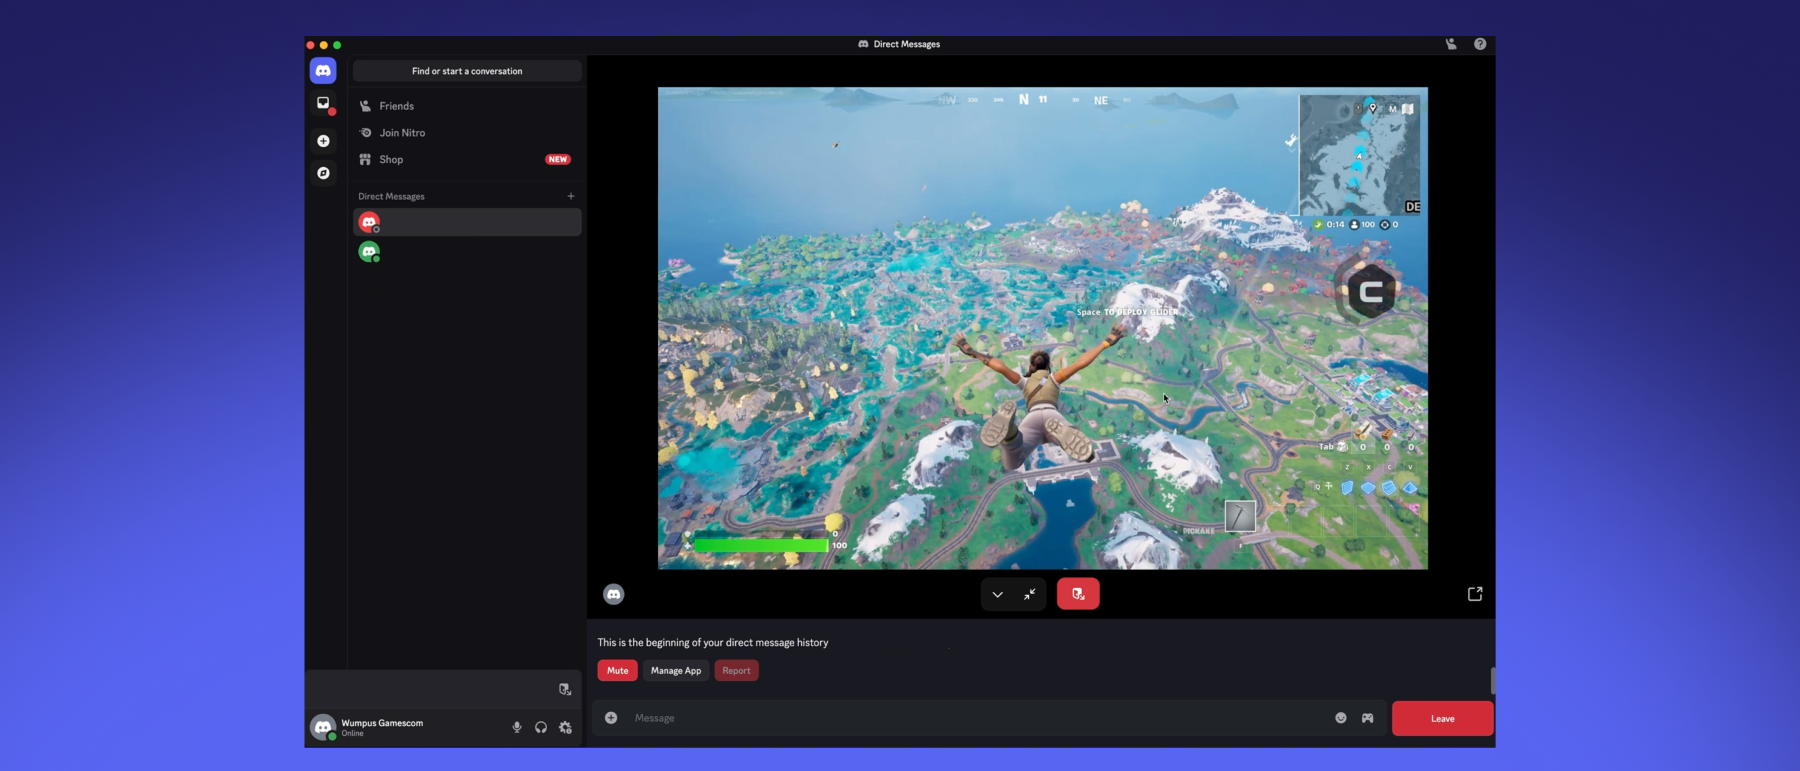Viewport: 1800px width, 771px height.
Task: Select the red avatar direct message row
Action: [x=467, y=222]
